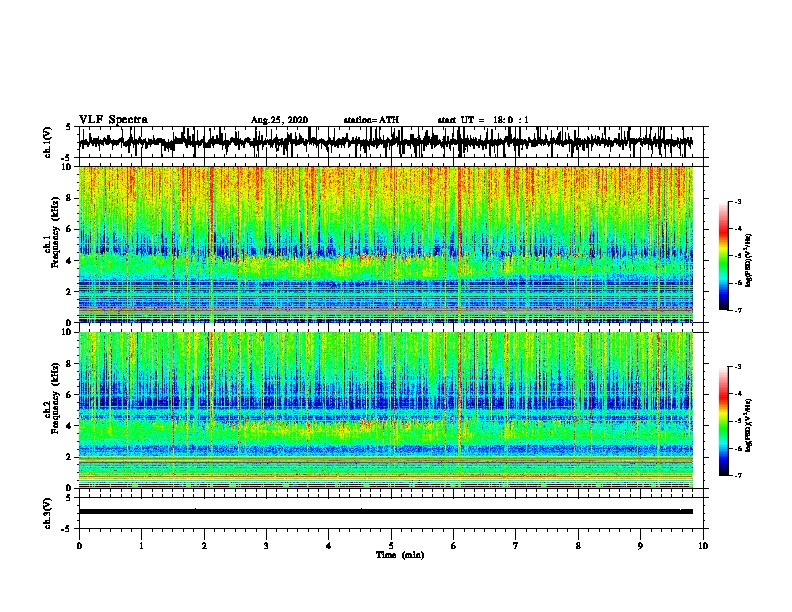
Task: Click time axis tick label "9"
Action: 640,546
